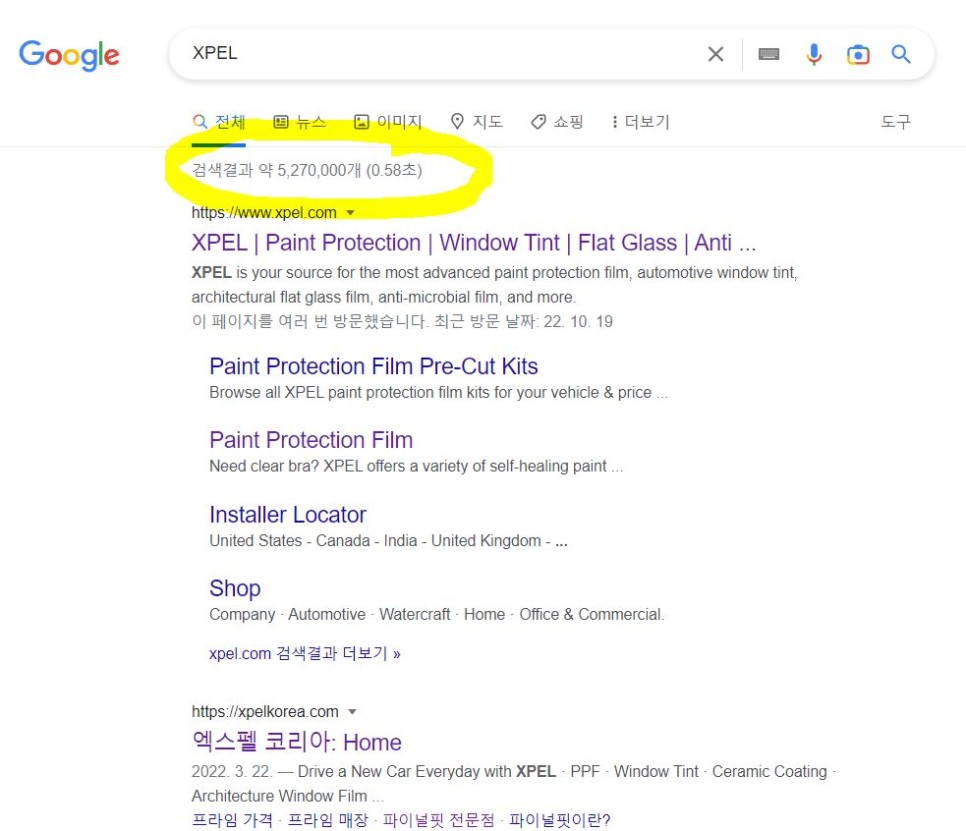Switch to the 뉴스 (News) tab
This screenshot has width=966, height=831.
pyautogui.click(x=299, y=122)
